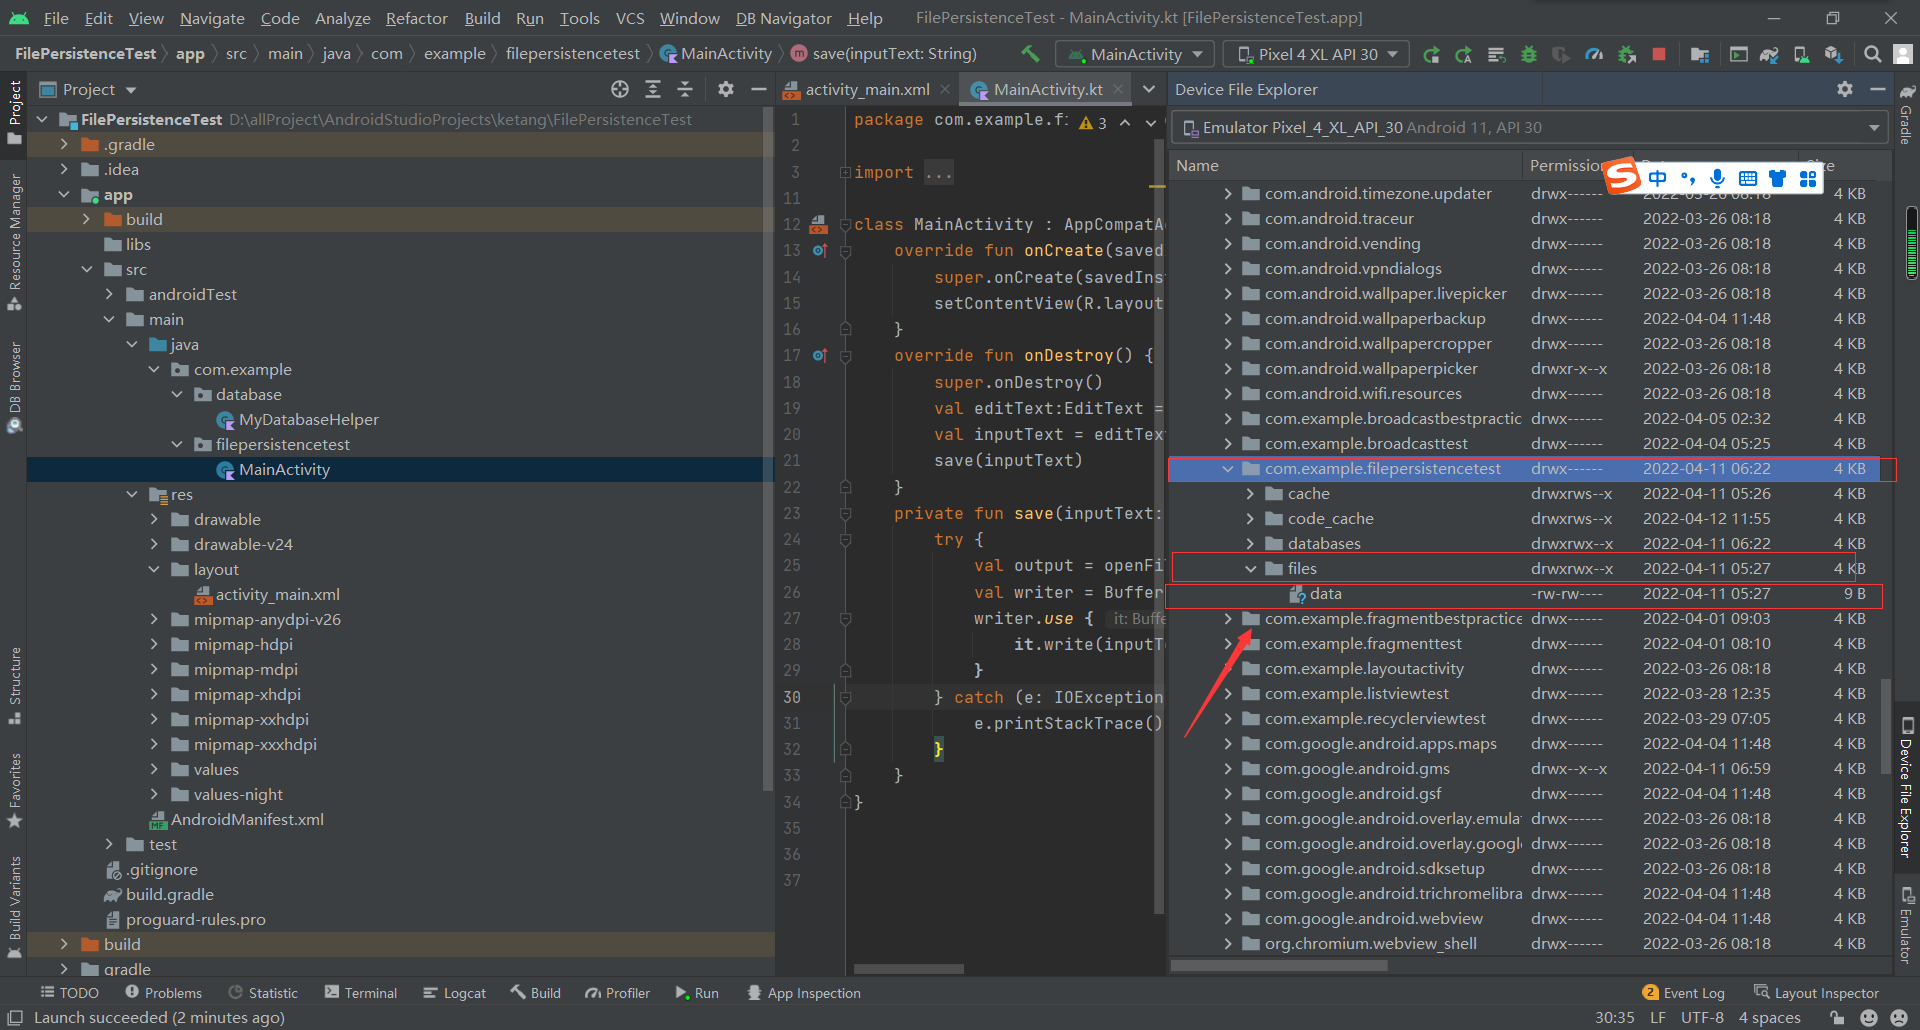
Task: Open the Emulator device selector combo box
Action: coord(1530,127)
